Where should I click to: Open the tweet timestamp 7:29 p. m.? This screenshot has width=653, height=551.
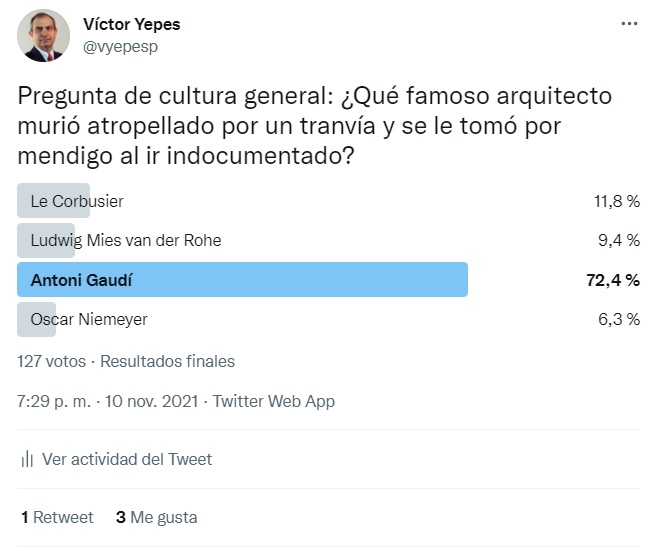(x=55, y=401)
